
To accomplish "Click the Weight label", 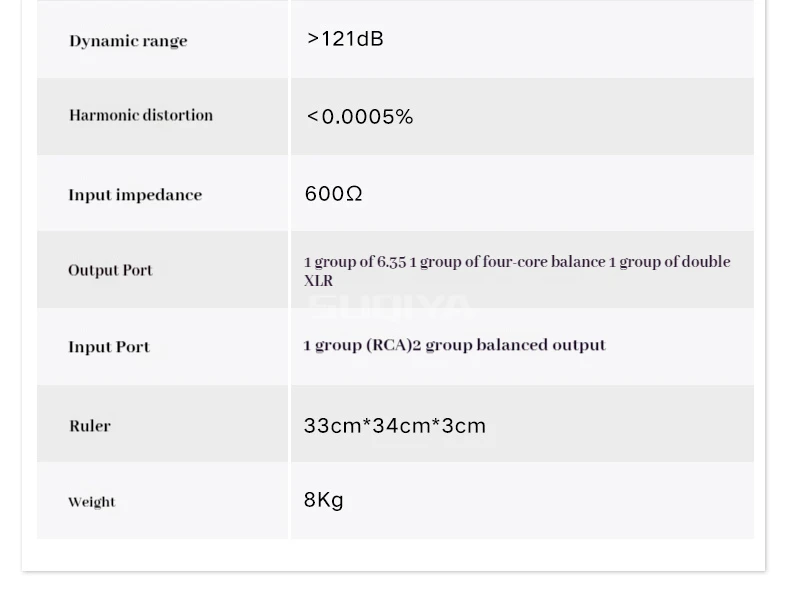I will click(x=92, y=502).
